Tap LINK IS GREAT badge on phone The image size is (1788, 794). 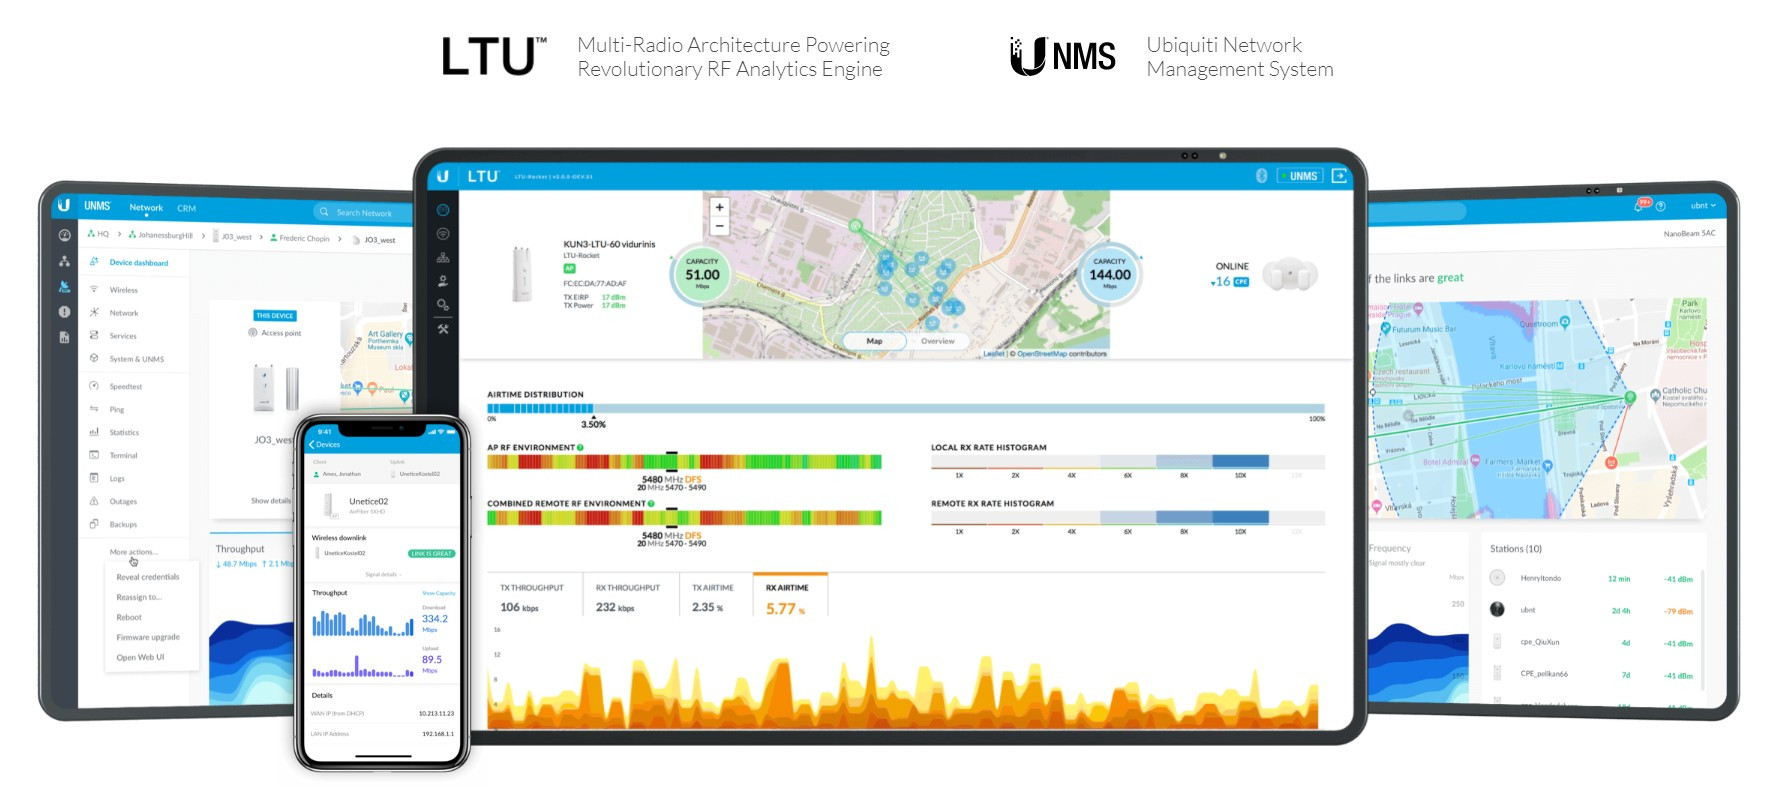[431, 553]
